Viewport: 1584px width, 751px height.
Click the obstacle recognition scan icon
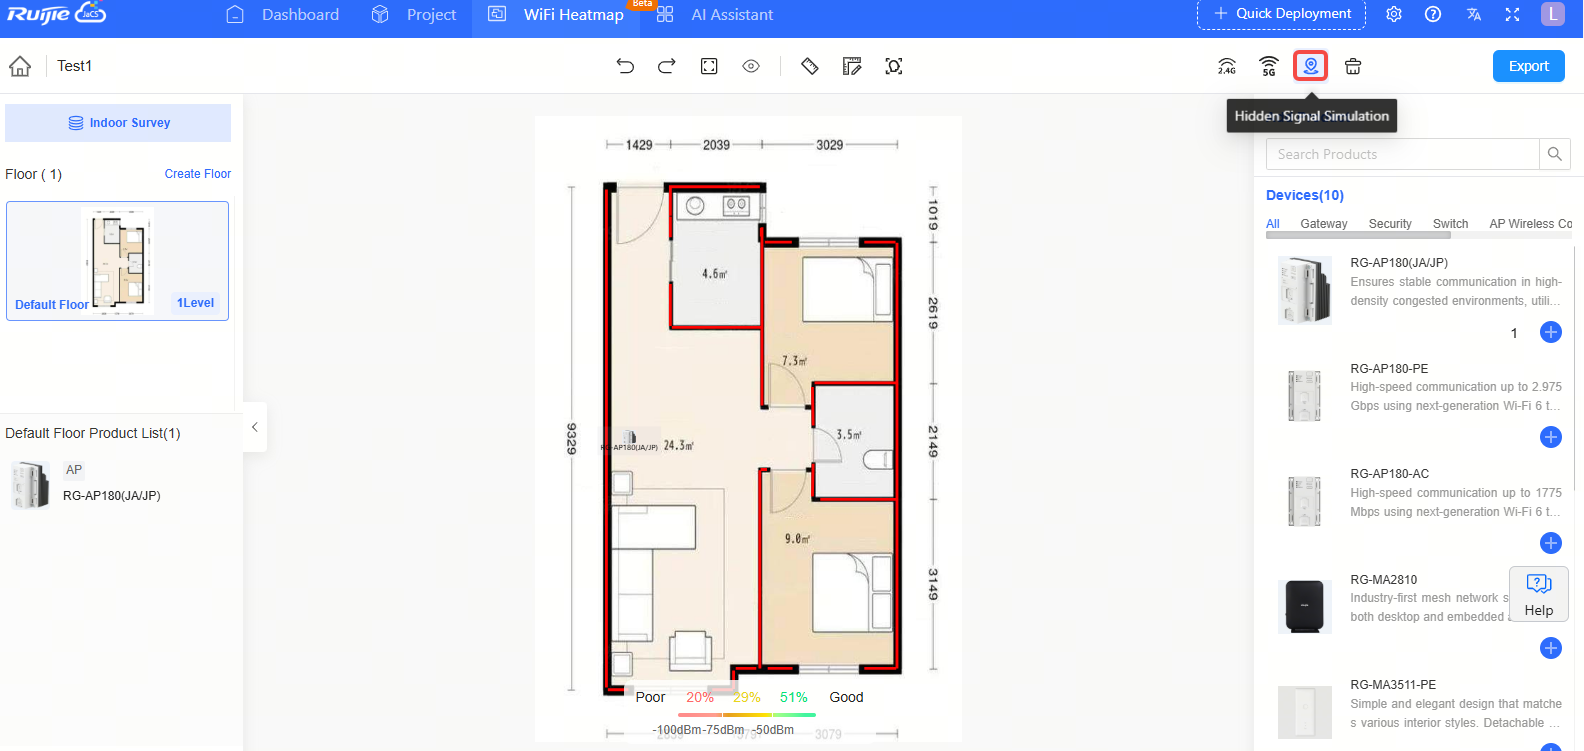(x=894, y=66)
